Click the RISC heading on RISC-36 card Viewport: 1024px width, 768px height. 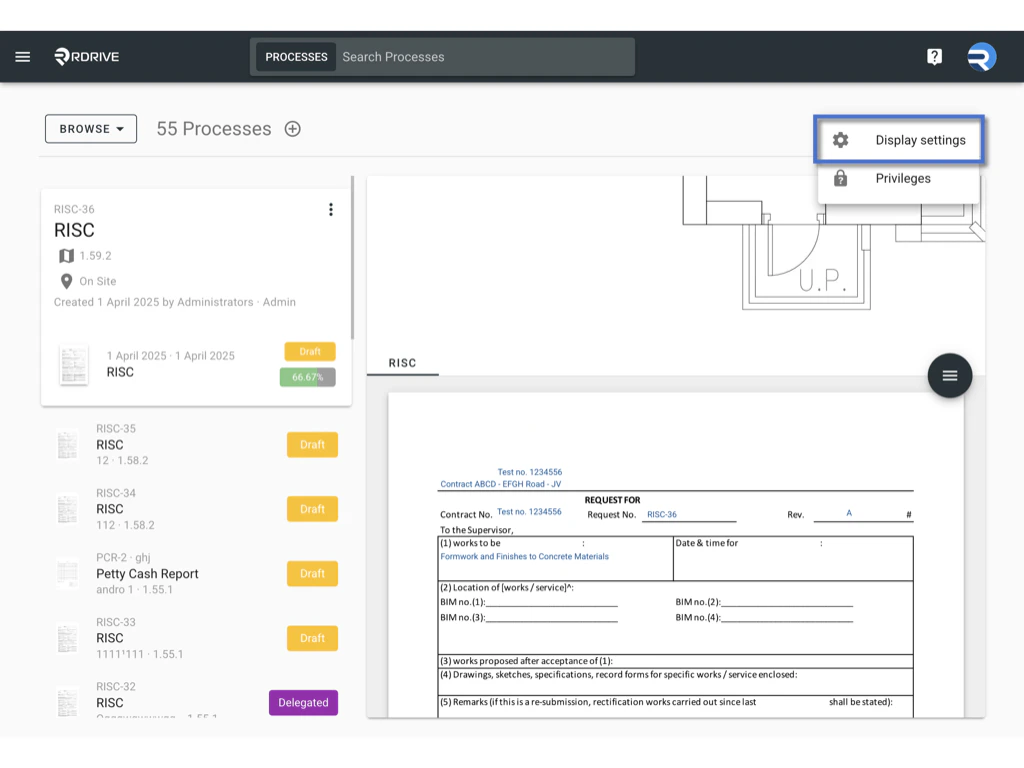tap(74, 230)
